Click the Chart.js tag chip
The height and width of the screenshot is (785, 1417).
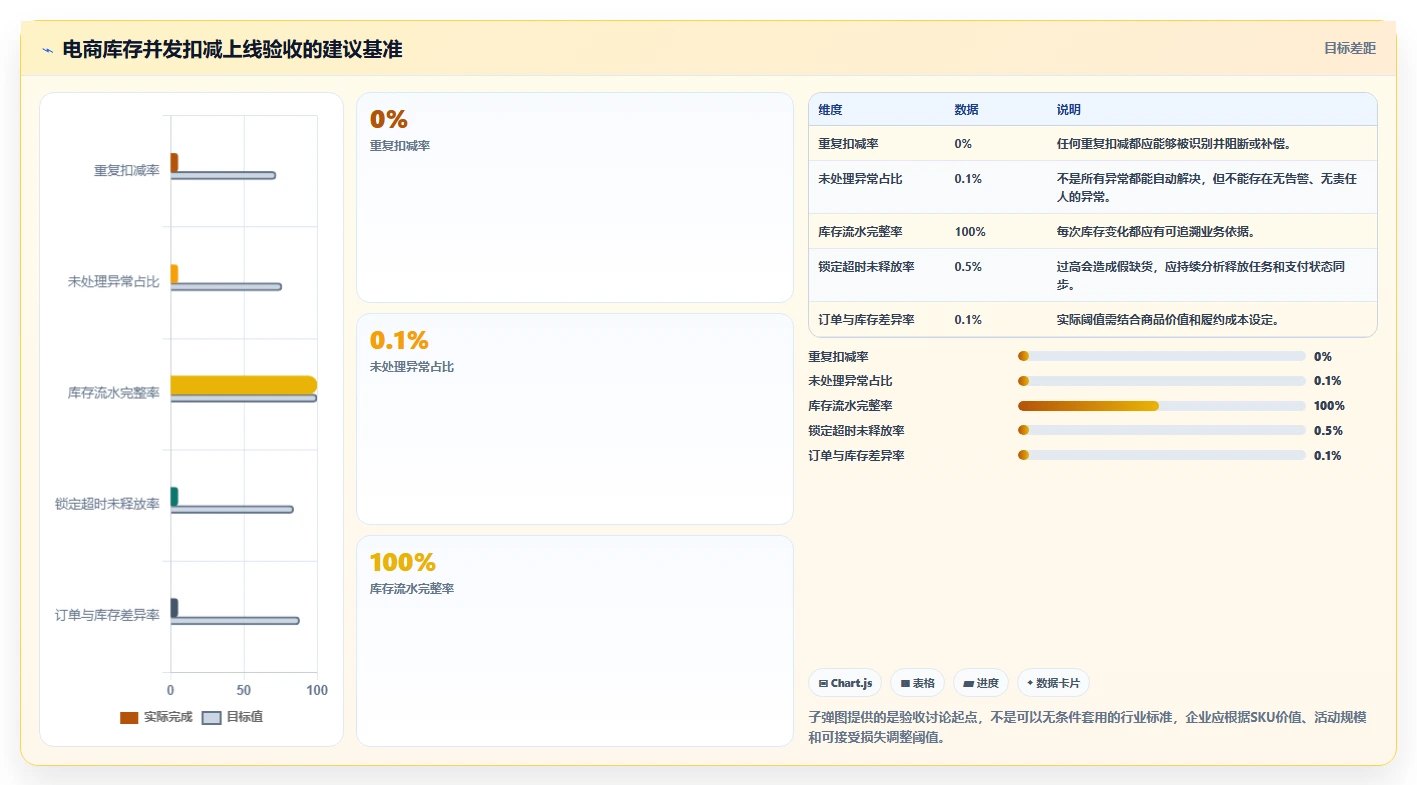845,683
